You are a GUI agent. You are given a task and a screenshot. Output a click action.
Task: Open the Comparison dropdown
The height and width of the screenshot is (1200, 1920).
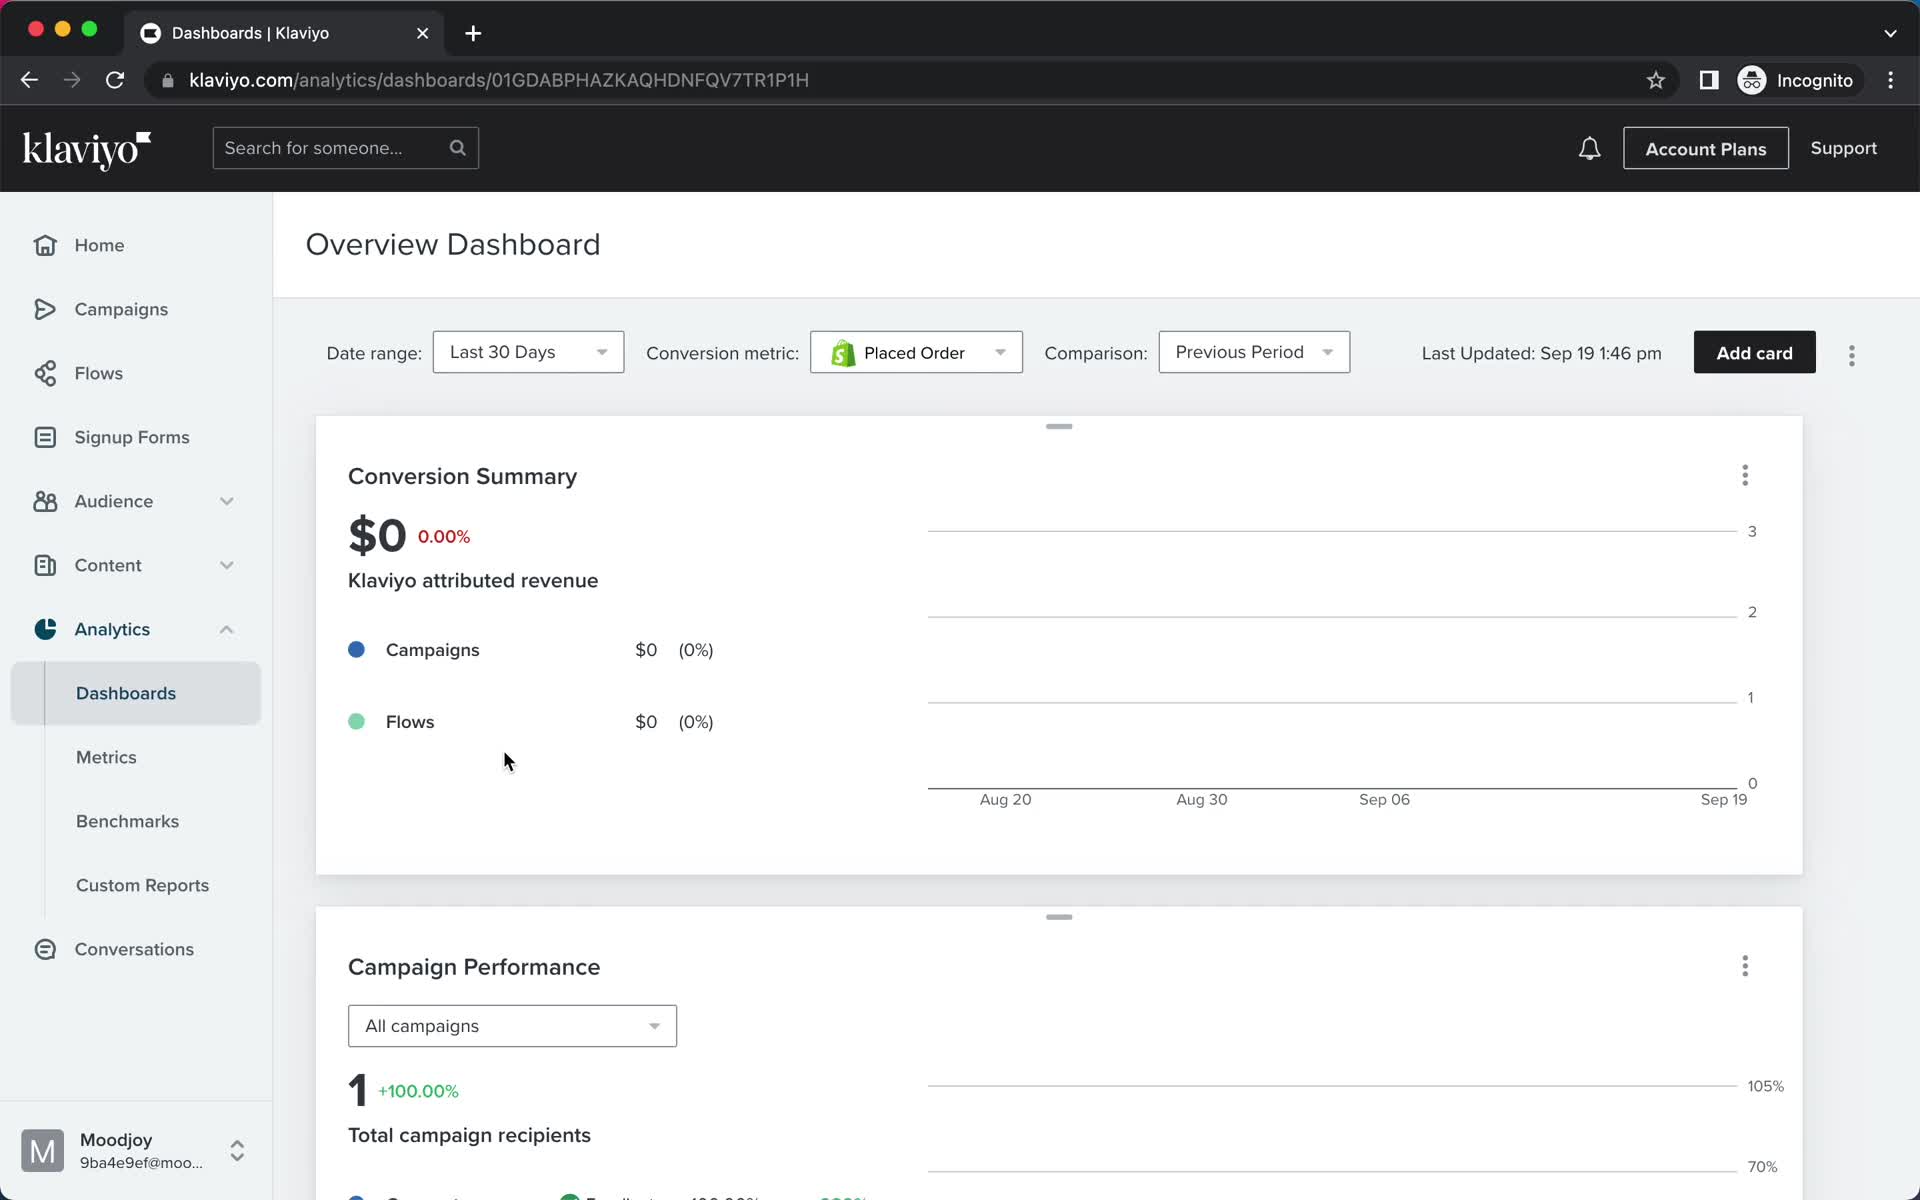pyautogui.click(x=1254, y=352)
